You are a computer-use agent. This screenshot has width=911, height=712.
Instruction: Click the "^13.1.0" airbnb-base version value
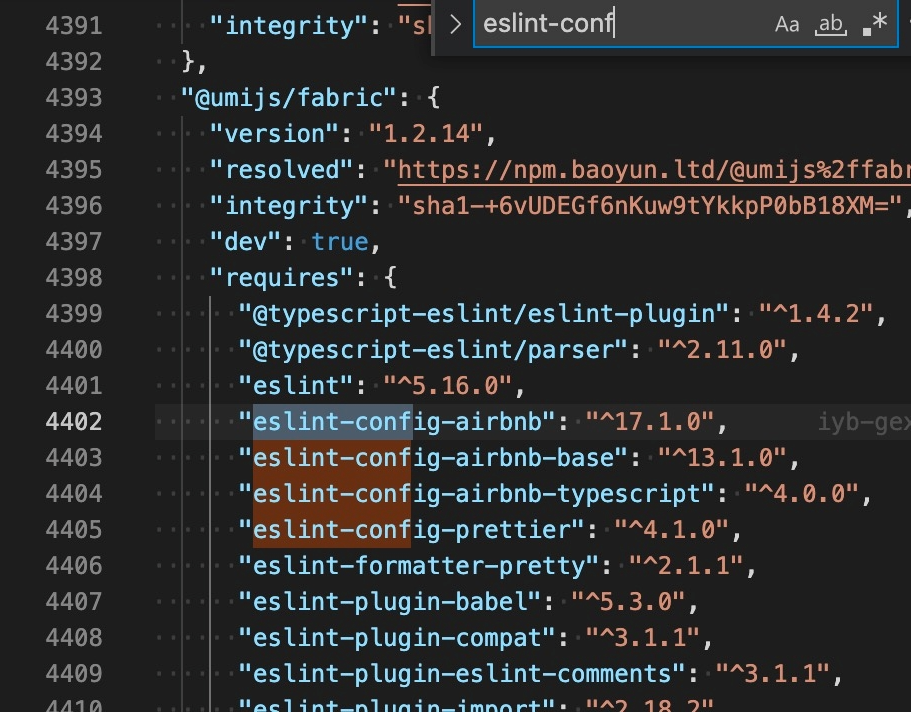722,457
